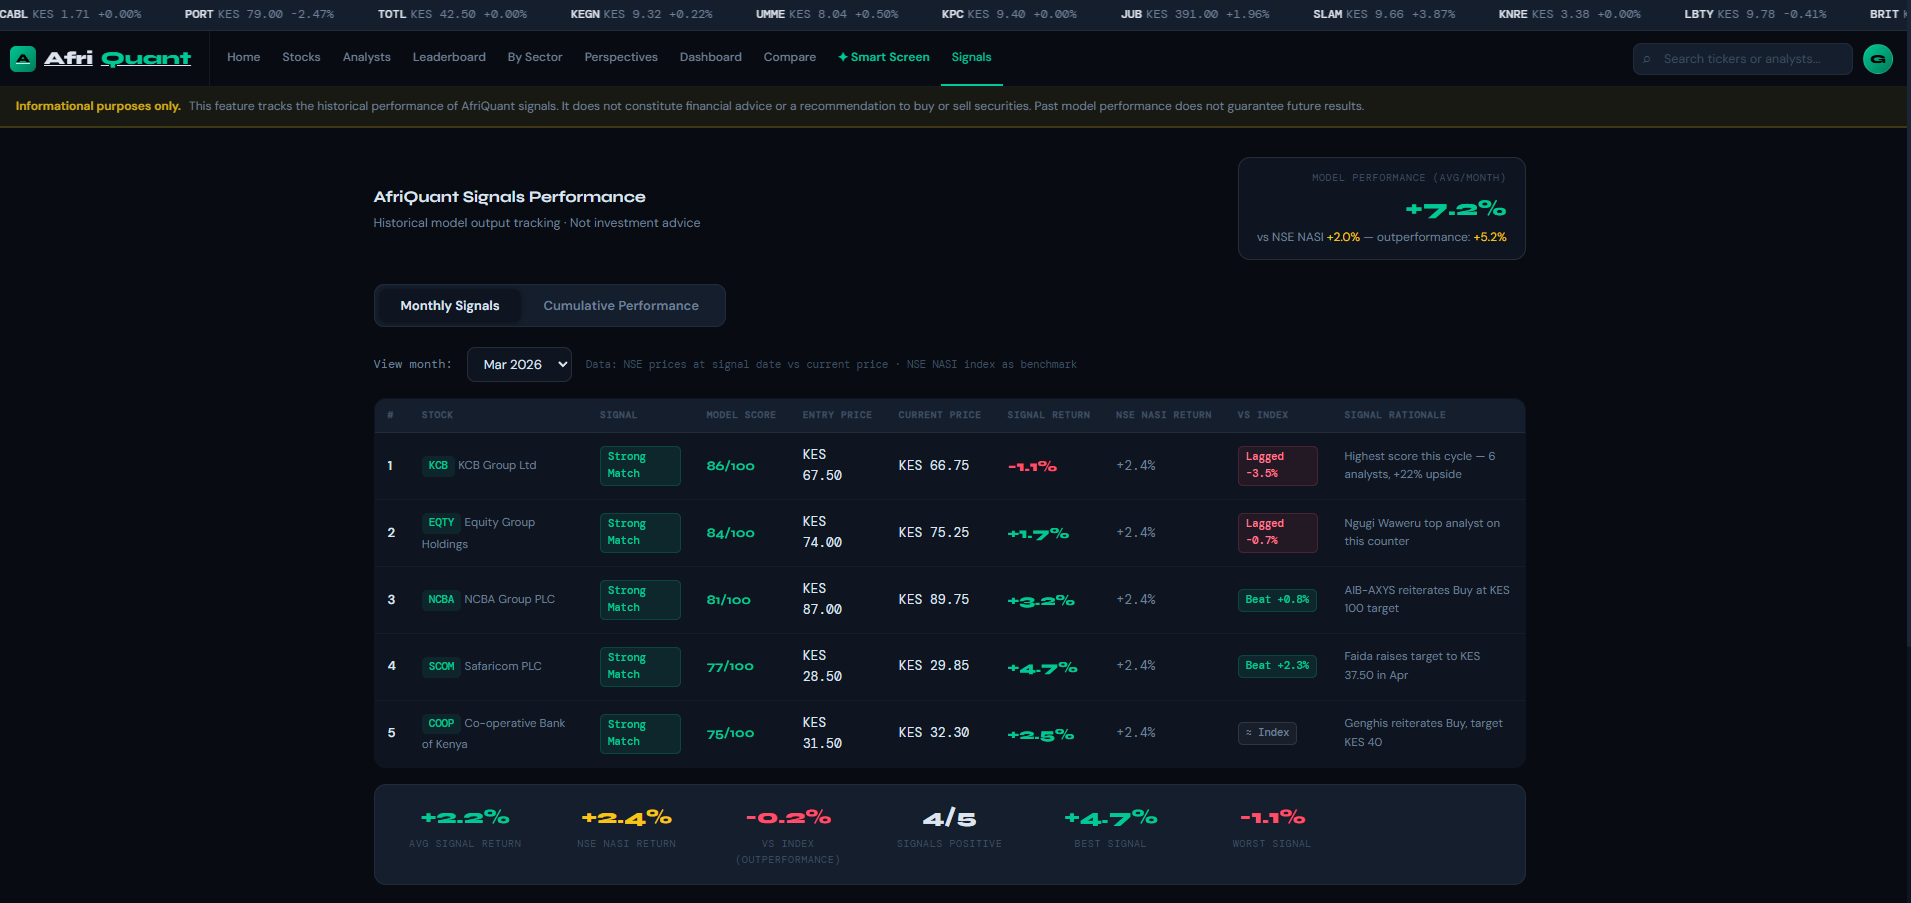
Task: Click the Lagged -3.5% badge
Action: (1277, 465)
